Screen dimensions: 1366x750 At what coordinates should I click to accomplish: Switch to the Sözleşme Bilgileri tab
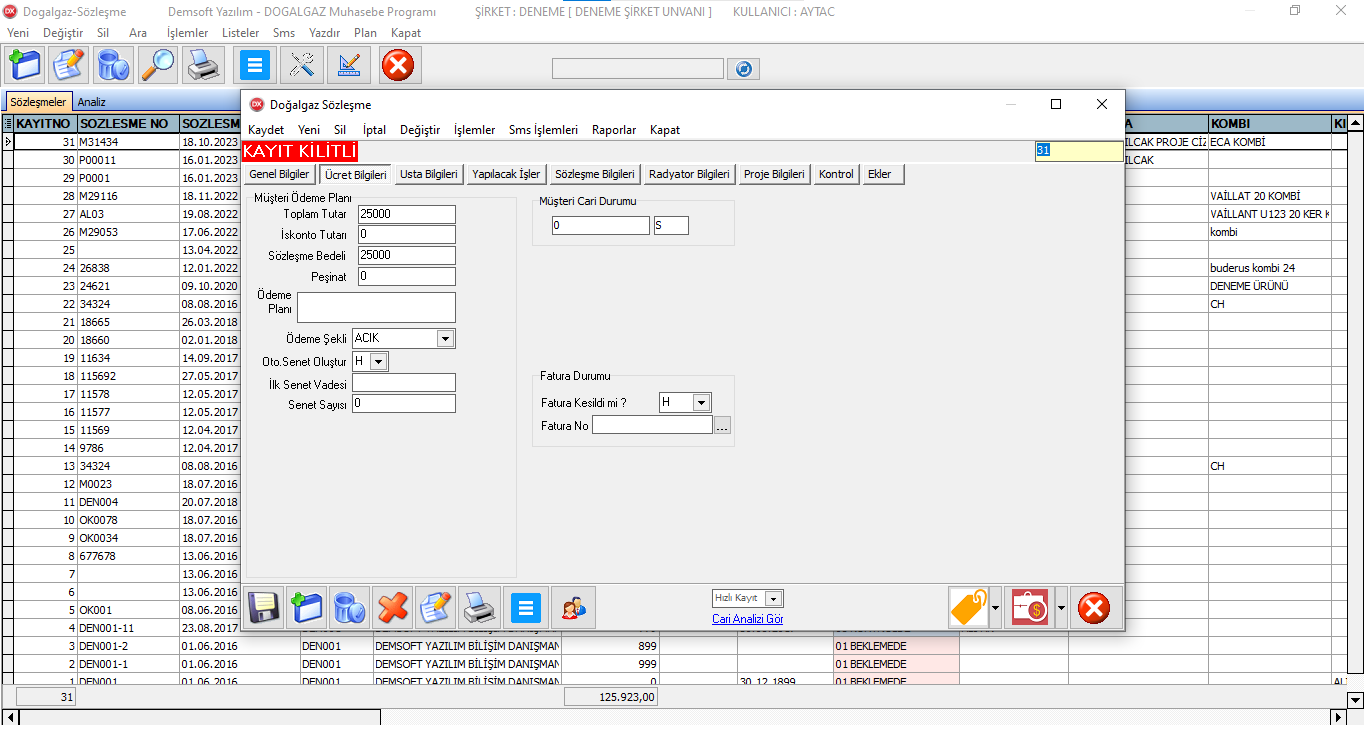(594, 174)
